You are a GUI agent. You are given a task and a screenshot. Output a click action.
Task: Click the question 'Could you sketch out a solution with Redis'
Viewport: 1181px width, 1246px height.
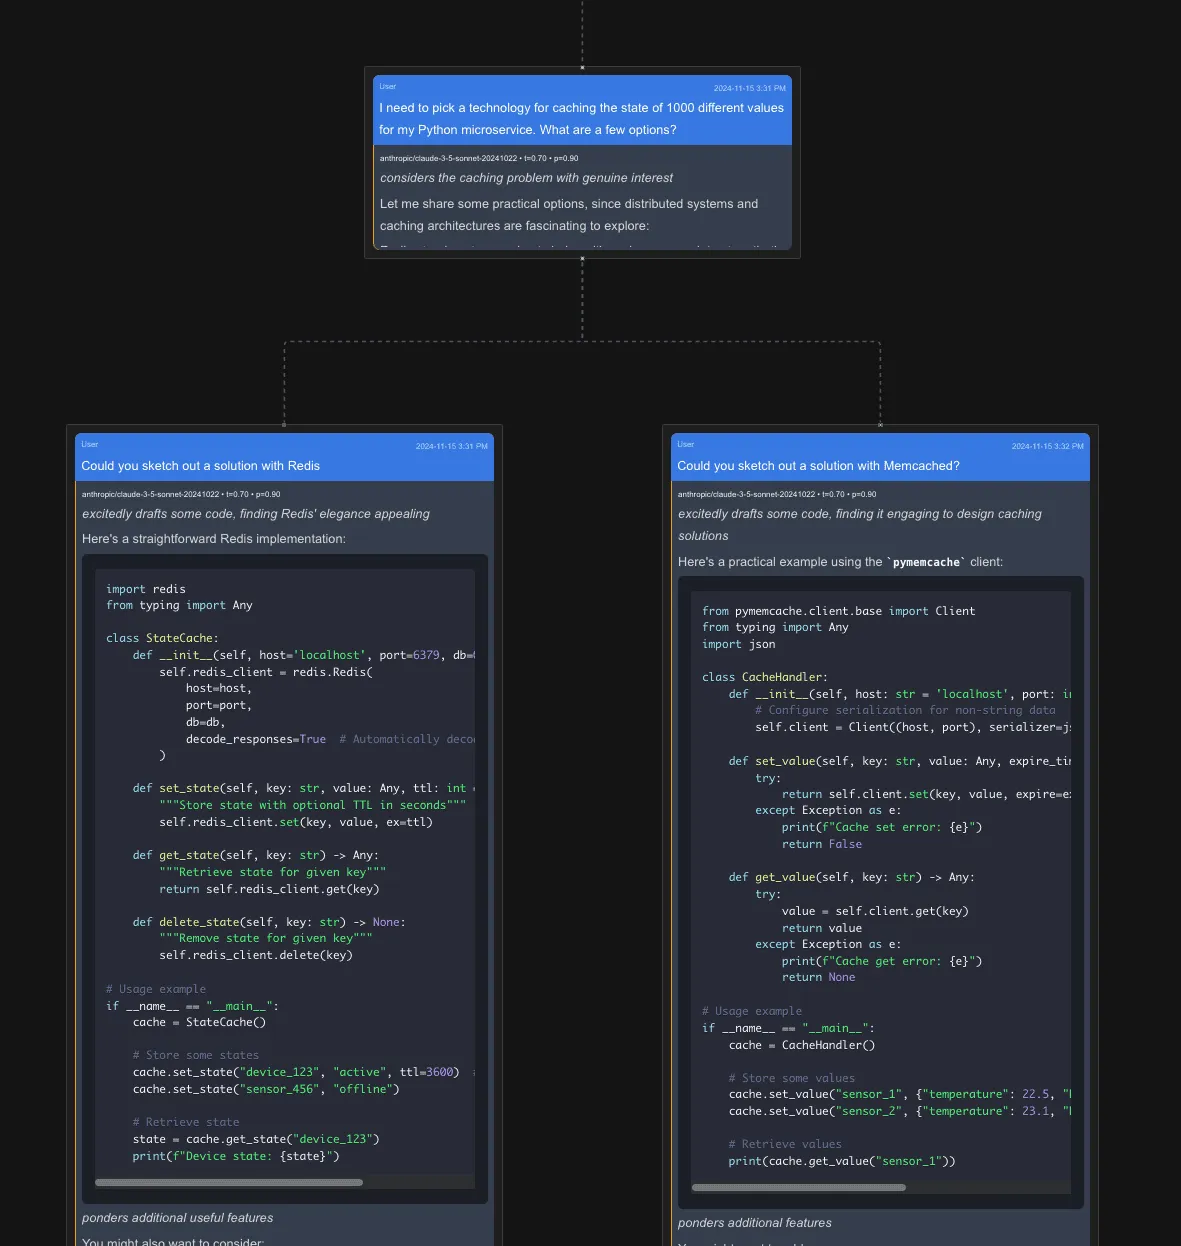pos(200,465)
